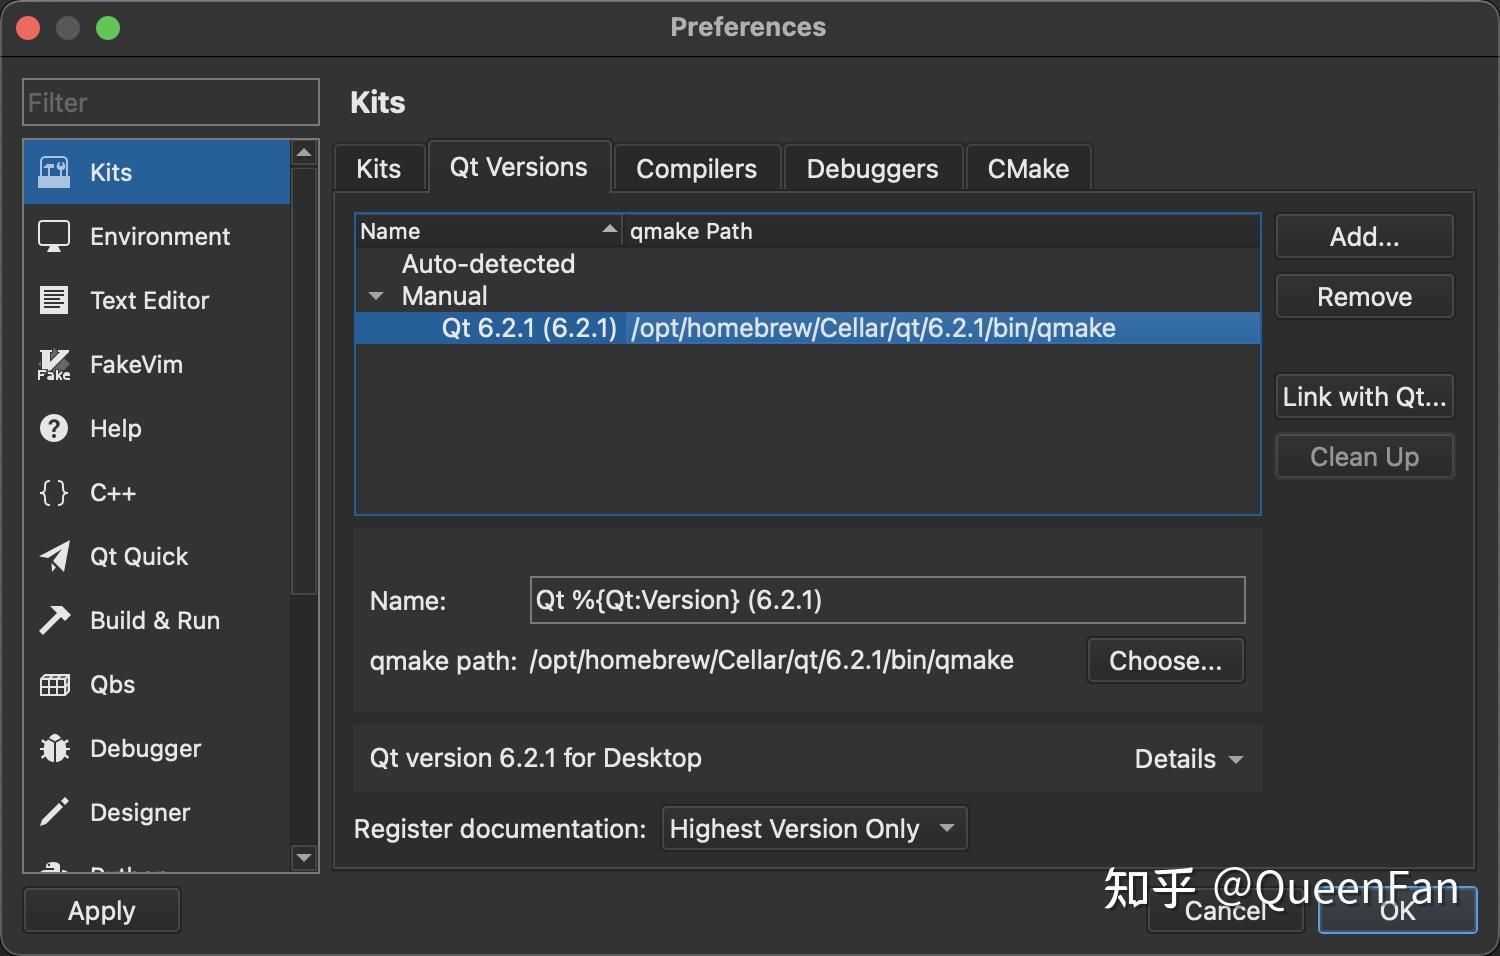The width and height of the screenshot is (1500, 956).
Task: Expand the Details section for Qt 6.2.1
Action: click(1188, 758)
